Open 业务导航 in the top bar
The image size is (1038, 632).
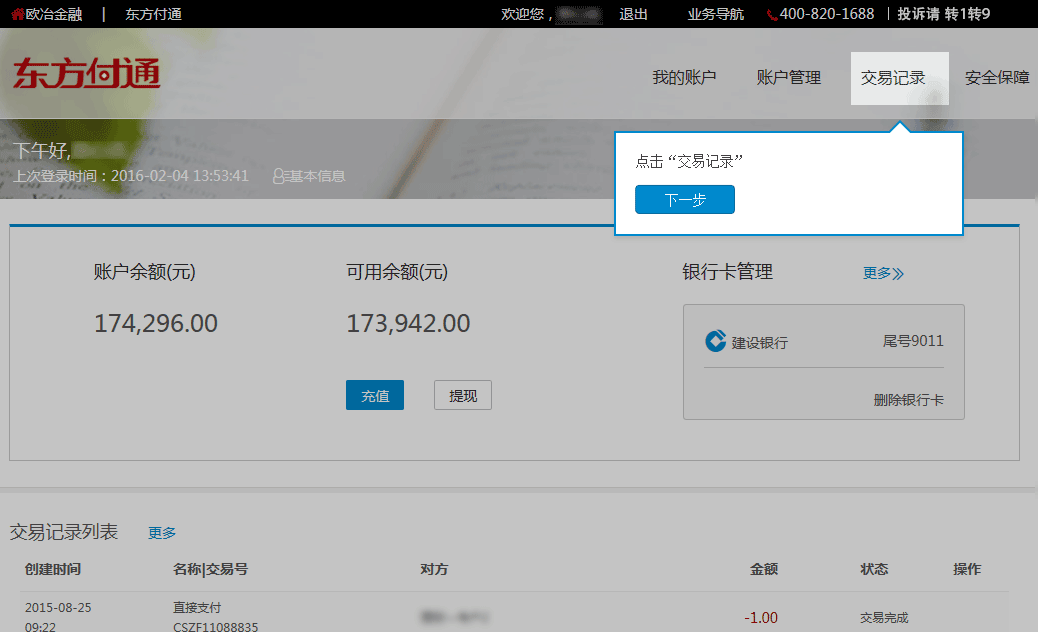[x=716, y=14]
